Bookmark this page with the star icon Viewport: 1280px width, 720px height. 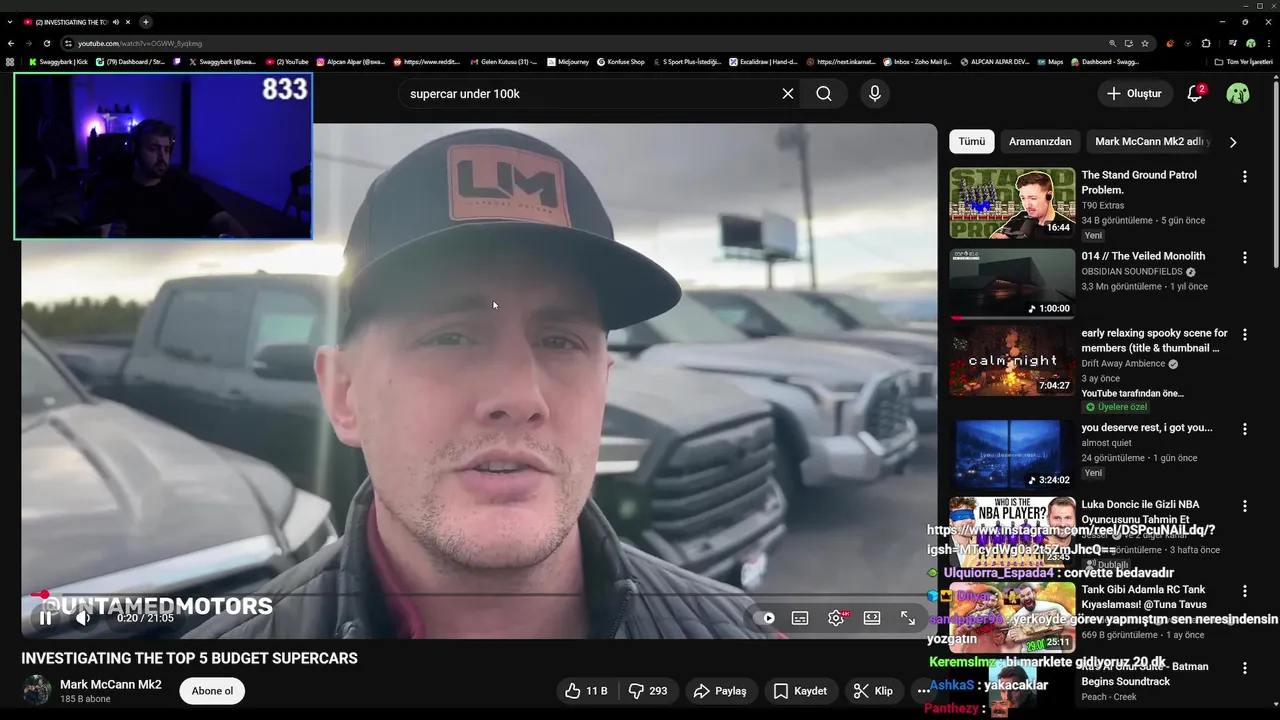1145,43
